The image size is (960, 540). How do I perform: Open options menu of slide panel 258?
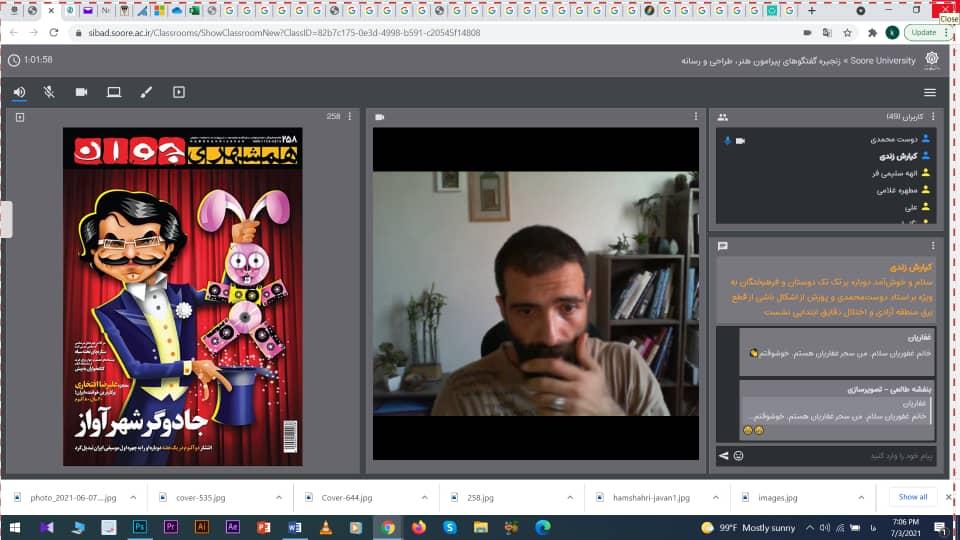click(350, 116)
